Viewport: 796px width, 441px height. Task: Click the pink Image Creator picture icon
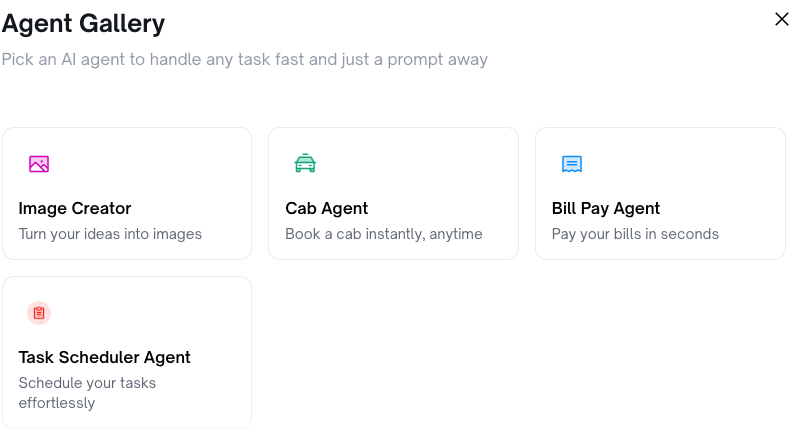[39, 164]
